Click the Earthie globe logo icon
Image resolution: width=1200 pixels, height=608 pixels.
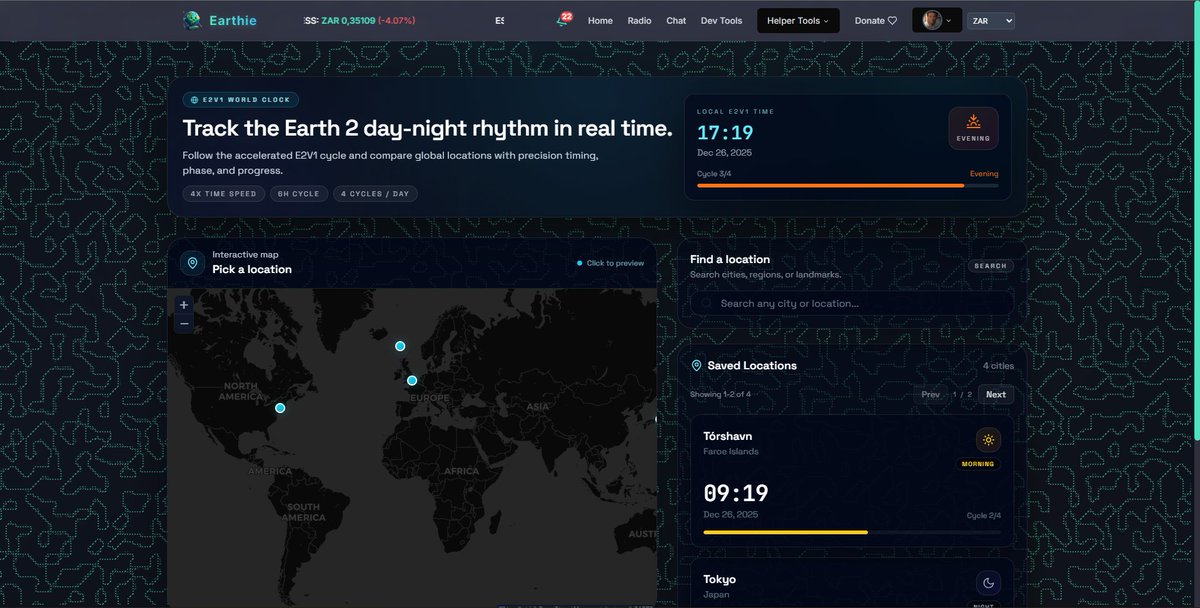(192, 20)
